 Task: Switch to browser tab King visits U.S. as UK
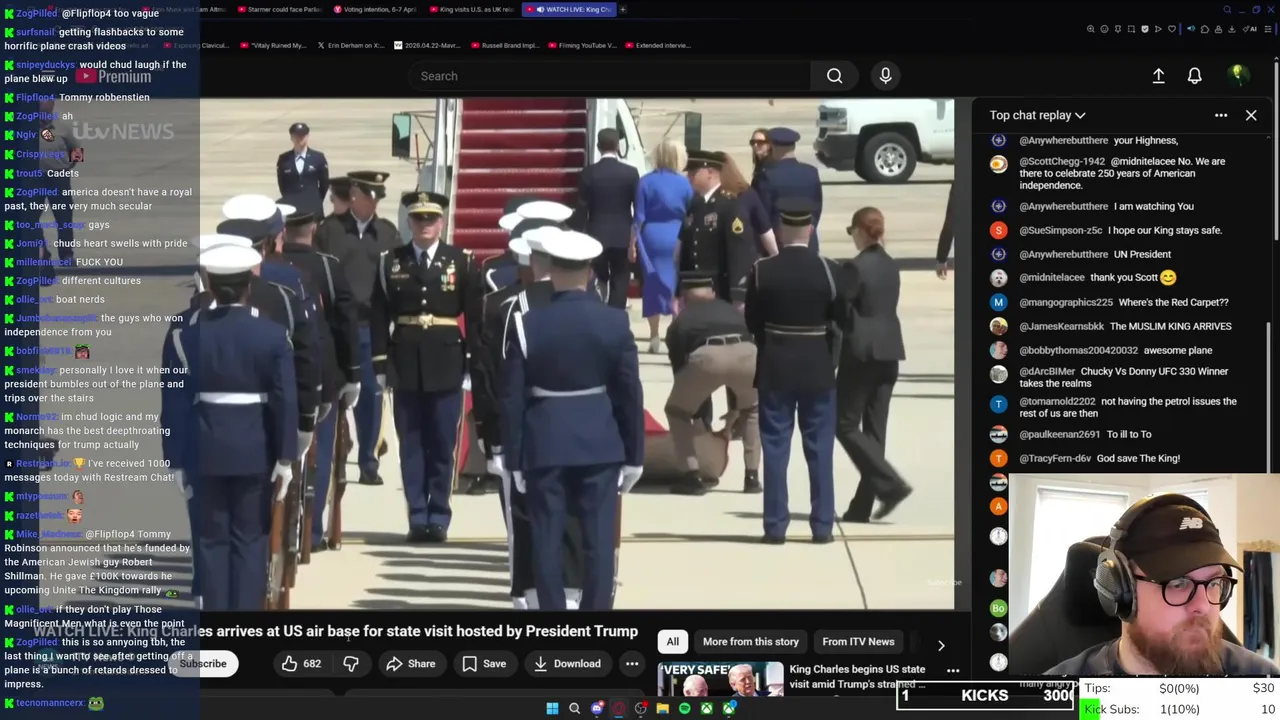(473, 9)
